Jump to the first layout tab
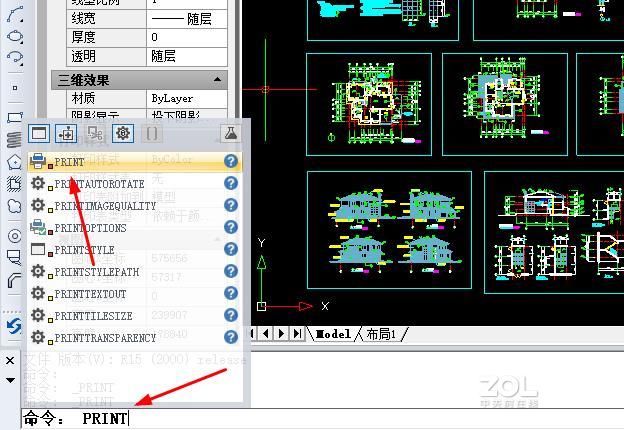Viewport: 624px width, 430px height. click(252, 333)
